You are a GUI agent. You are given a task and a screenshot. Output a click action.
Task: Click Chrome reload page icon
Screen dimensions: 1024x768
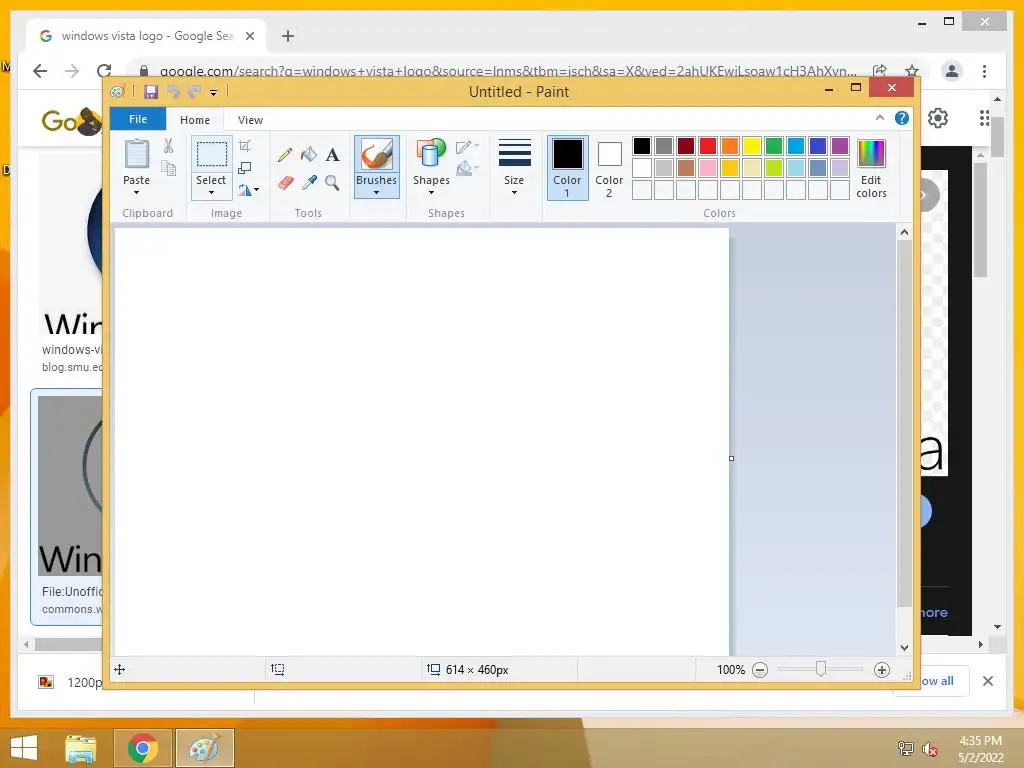coord(104,71)
